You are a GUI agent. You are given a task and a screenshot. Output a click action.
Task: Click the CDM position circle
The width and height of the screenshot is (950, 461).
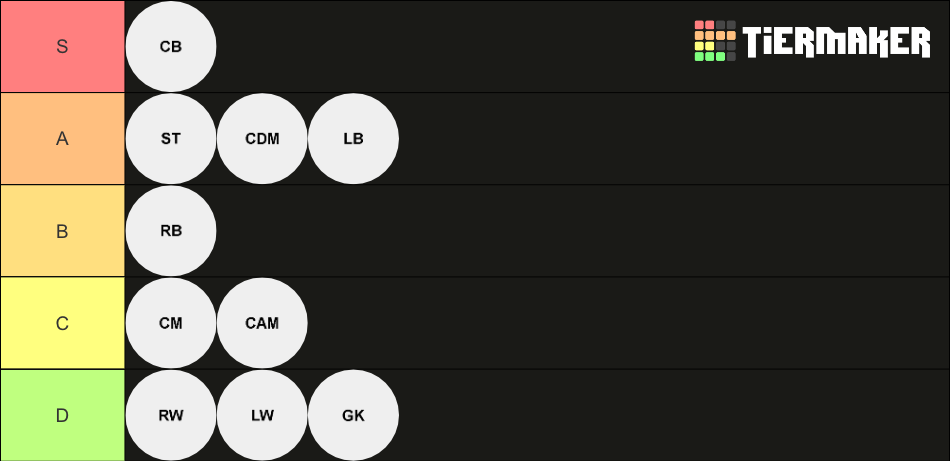tap(262, 139)
